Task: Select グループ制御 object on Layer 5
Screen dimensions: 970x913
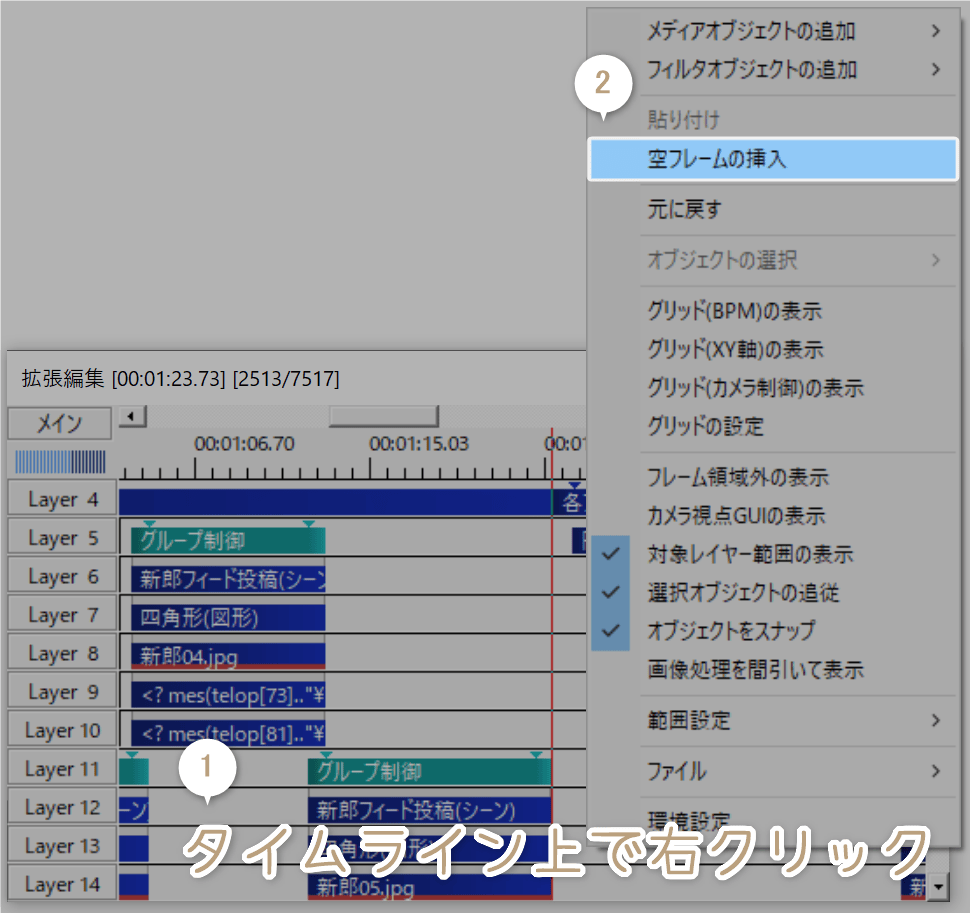Action: pyautogui.click(x=228, y=541)
